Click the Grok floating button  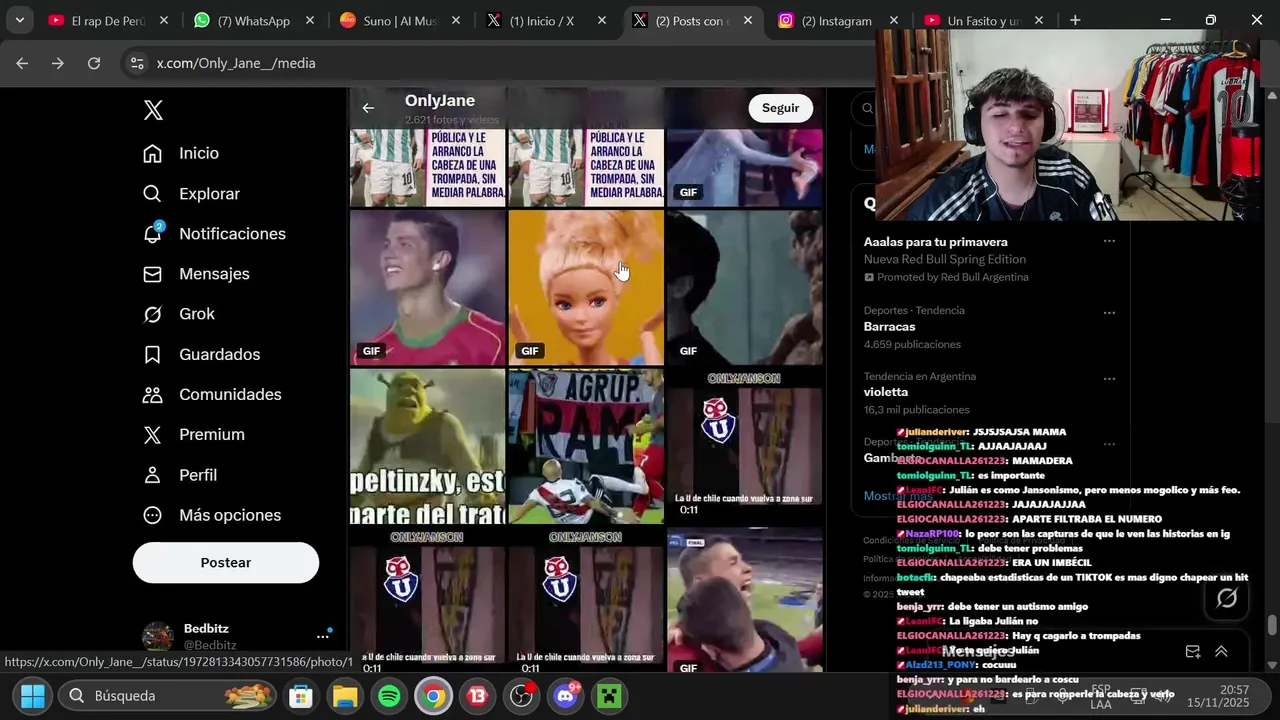pos(1227,598)
